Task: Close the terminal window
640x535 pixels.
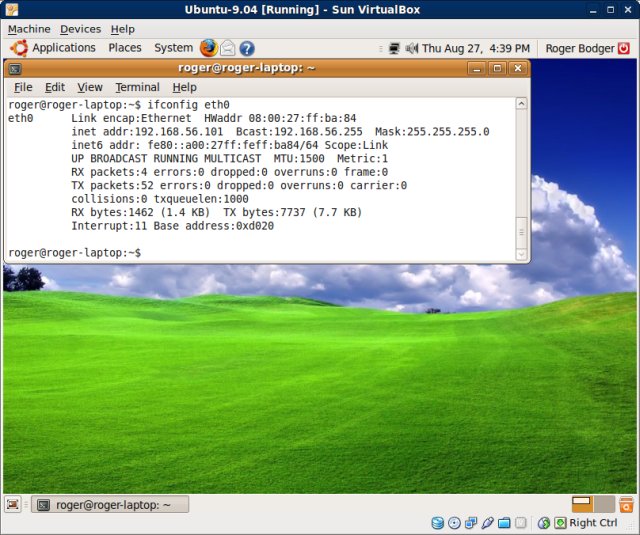Action: [x=518, y=68]
